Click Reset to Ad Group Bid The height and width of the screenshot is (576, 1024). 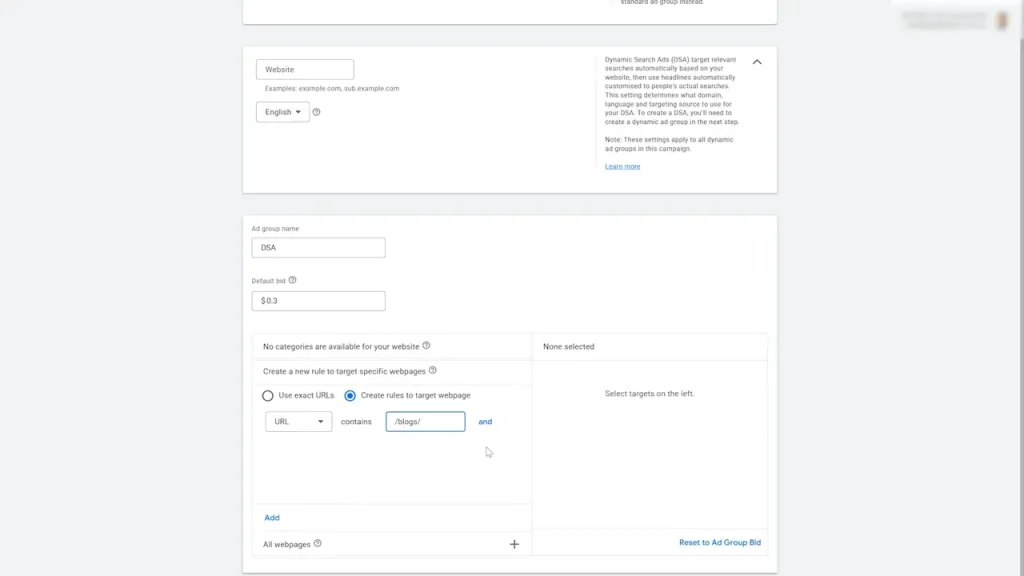click(719, 542)
